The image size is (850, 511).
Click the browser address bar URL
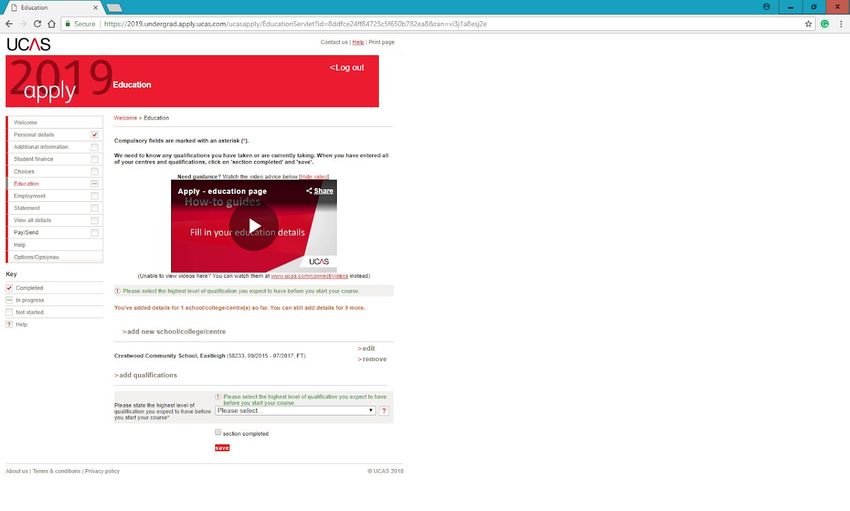click(295, 24)
